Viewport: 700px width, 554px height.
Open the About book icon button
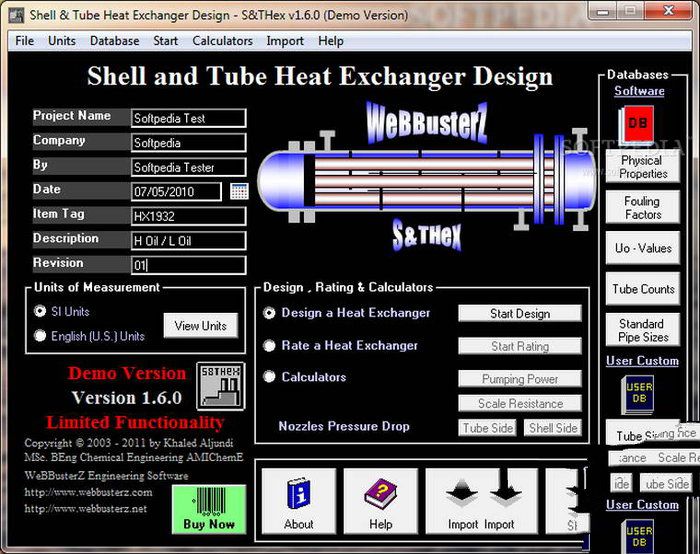pos(299,501)
